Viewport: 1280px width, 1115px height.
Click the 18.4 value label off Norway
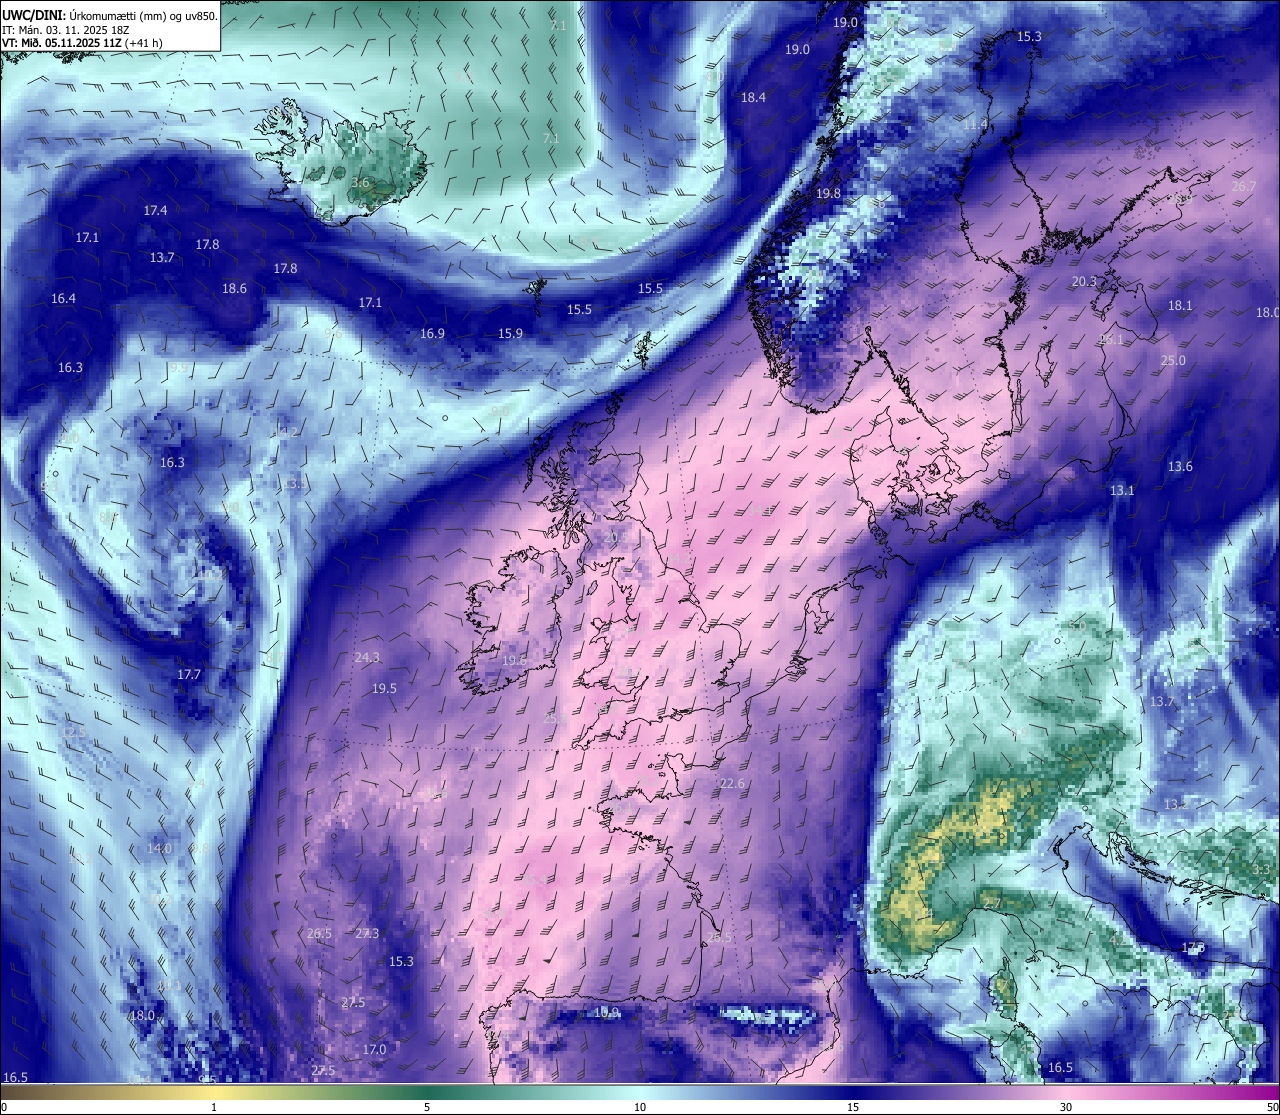753,98
